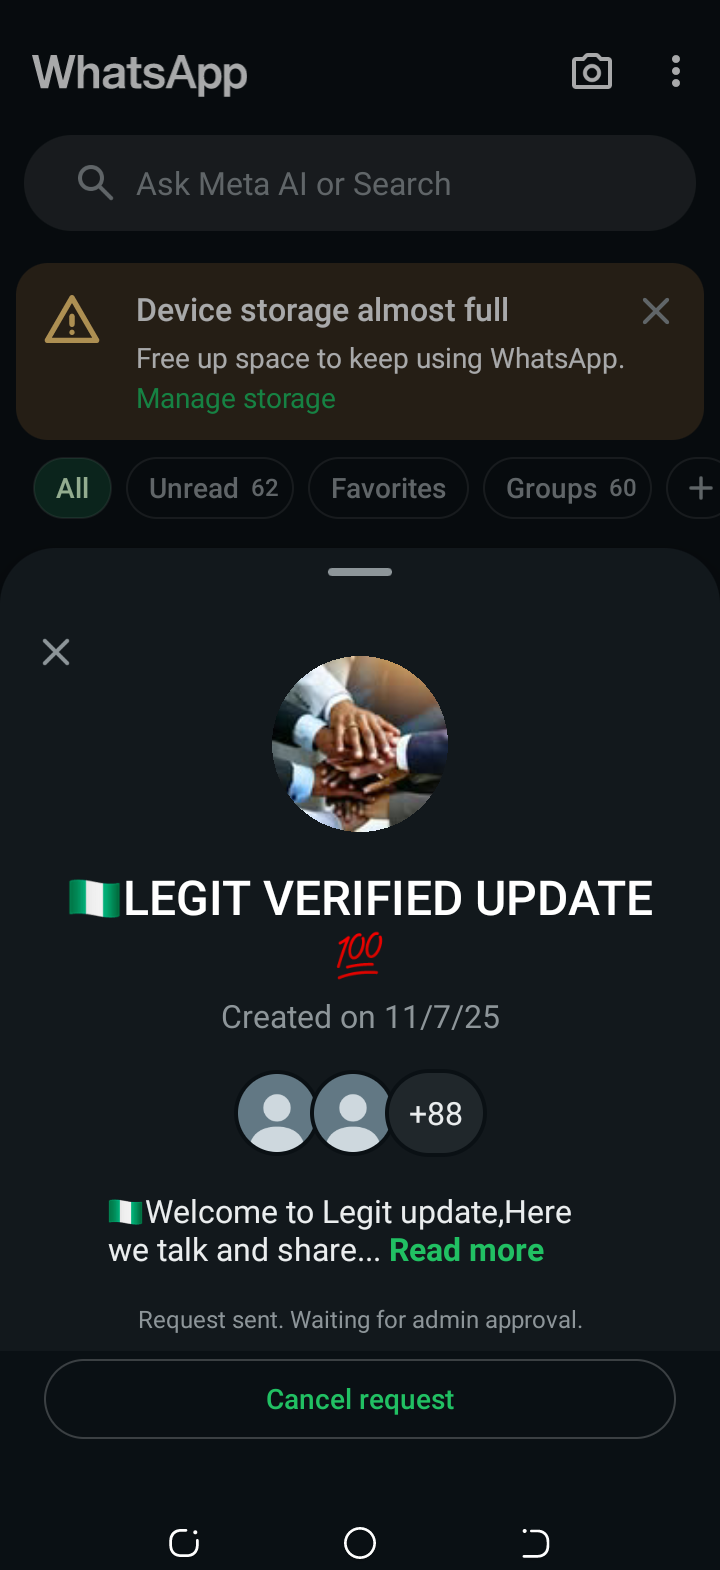Switch to the Unread filter
Viewport: 720px width, 1570px height.
pyautogui.click(x=210, y=488)
